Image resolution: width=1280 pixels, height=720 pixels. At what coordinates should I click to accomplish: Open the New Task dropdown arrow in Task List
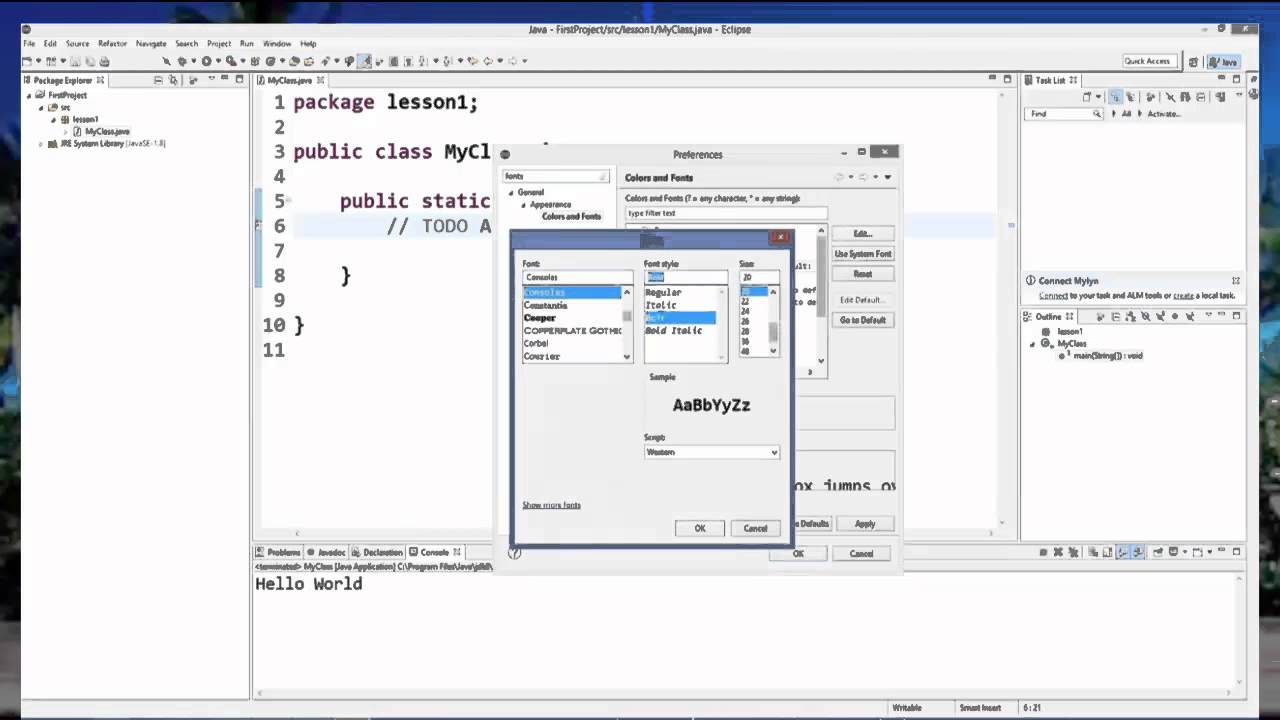coord(1099,97)
